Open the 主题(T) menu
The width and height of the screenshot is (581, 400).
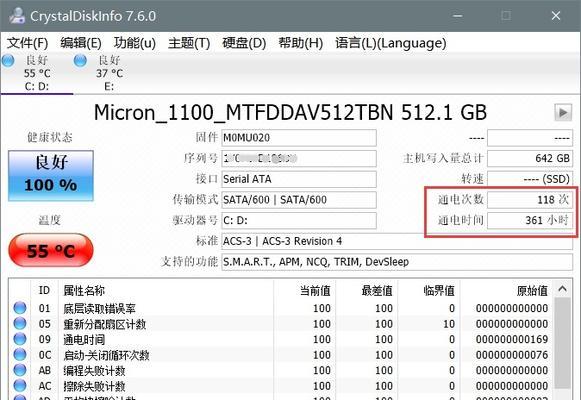189,43
